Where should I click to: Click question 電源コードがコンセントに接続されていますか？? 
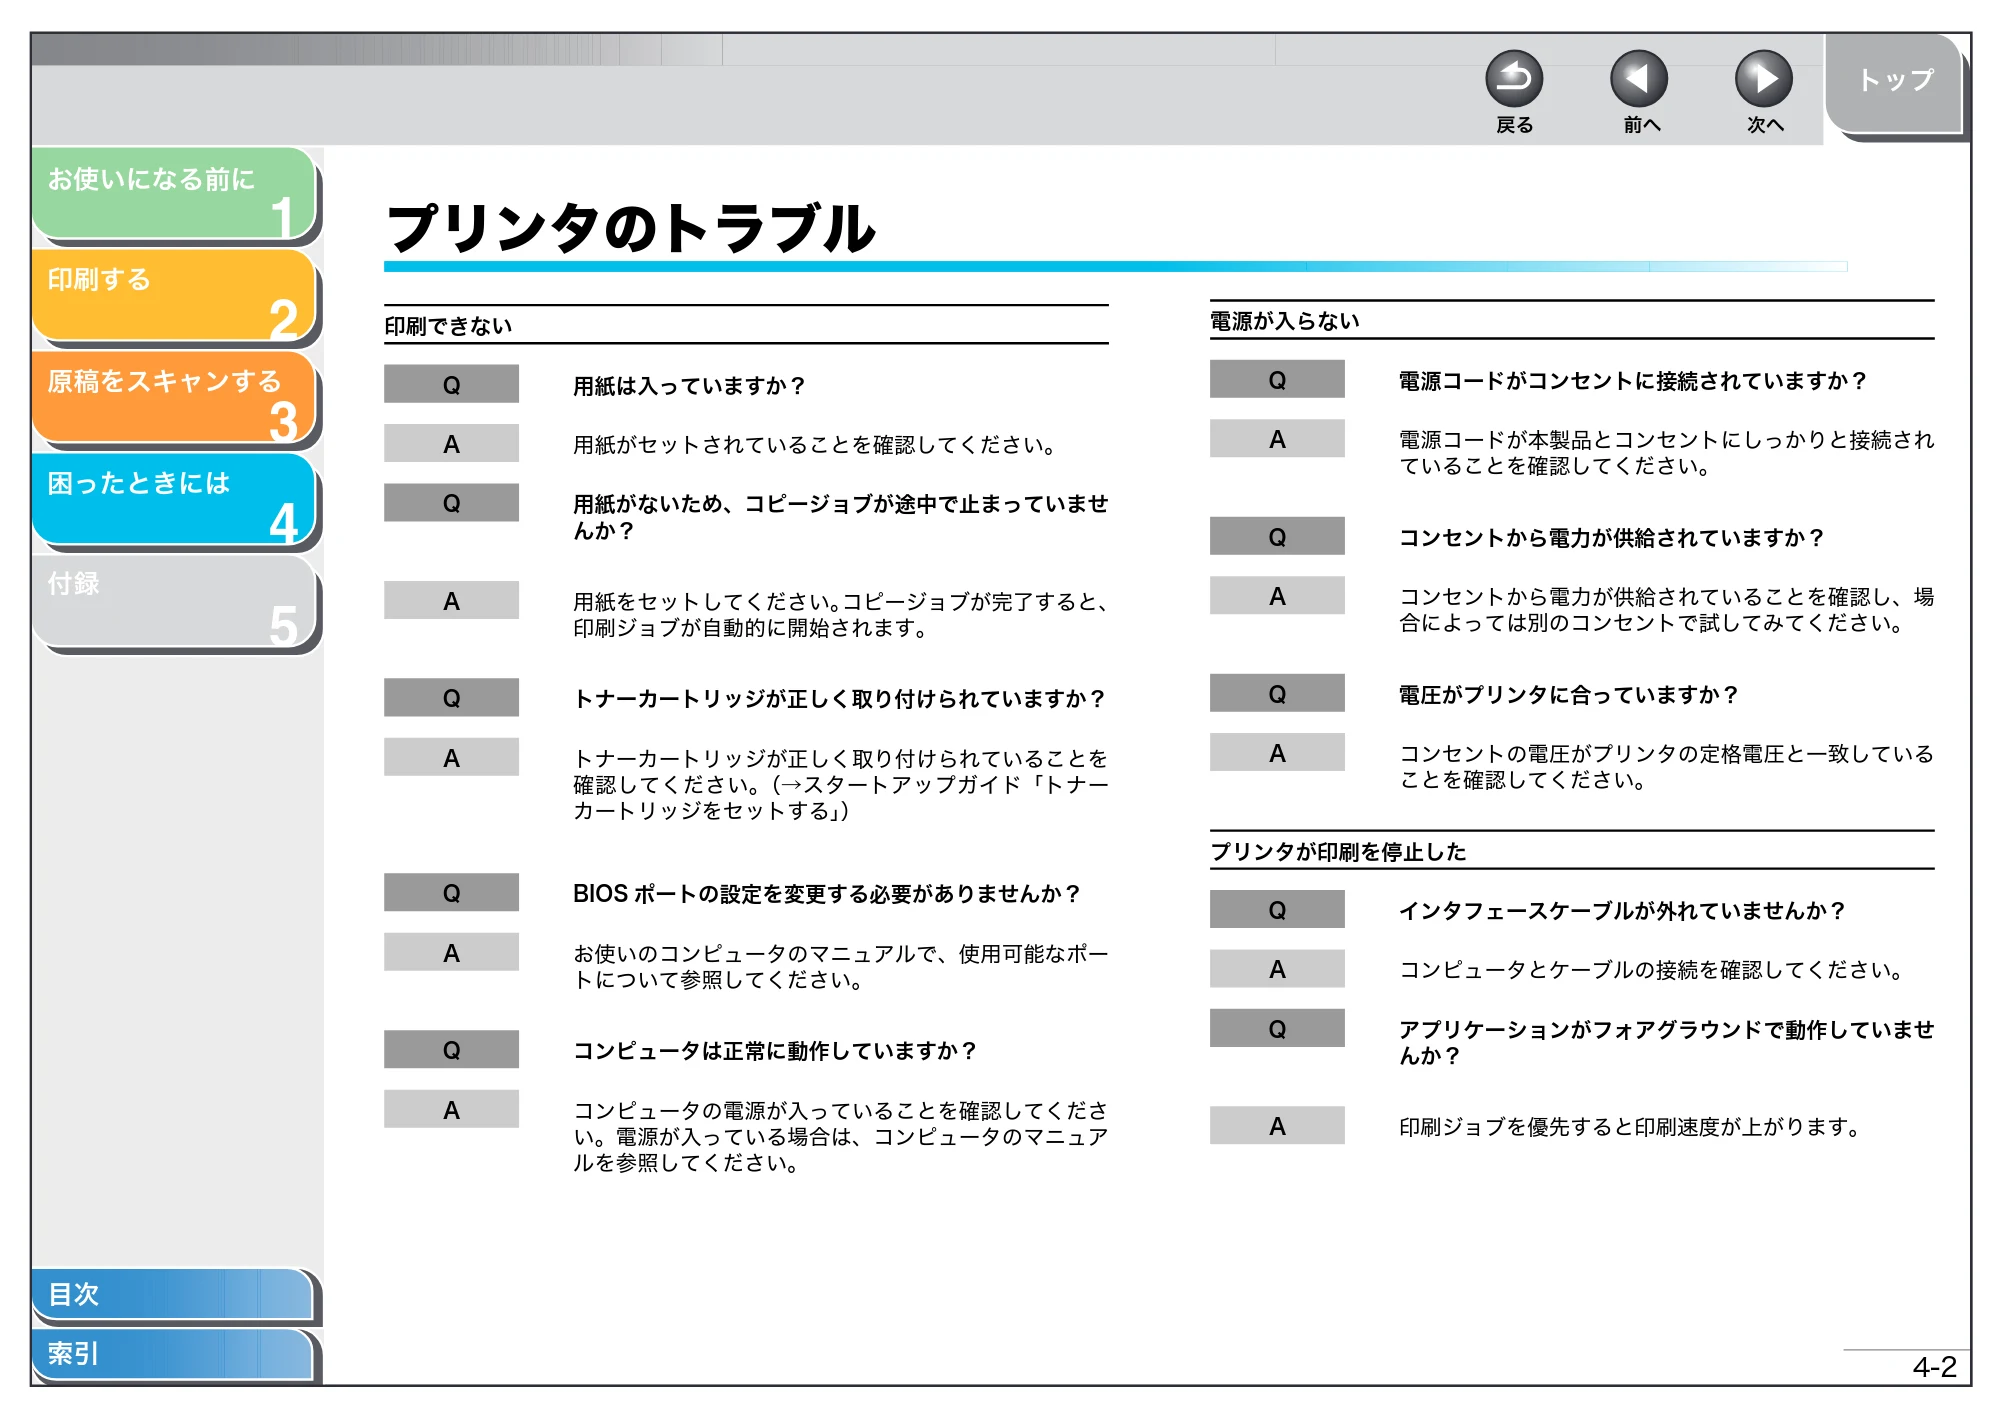[x=1632, y=381]
